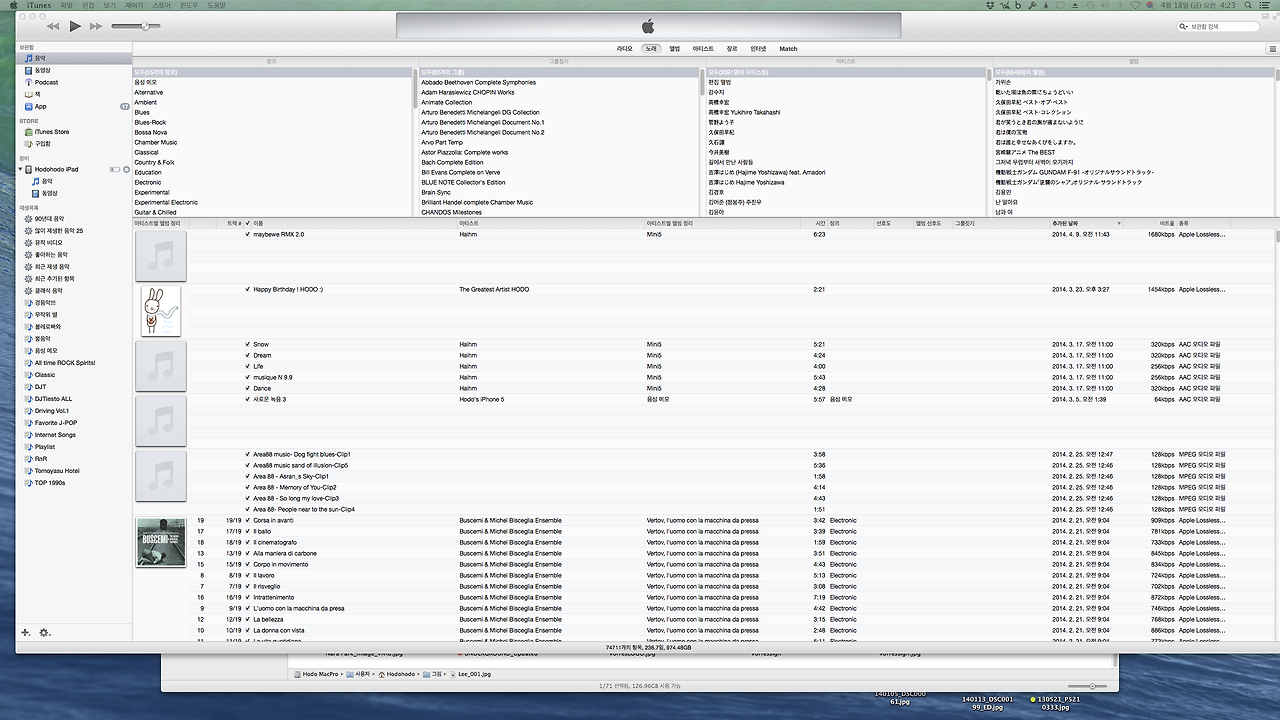Start playback with the Play button
Screen dimensions: 1280x720
click(x=75, y=26)
